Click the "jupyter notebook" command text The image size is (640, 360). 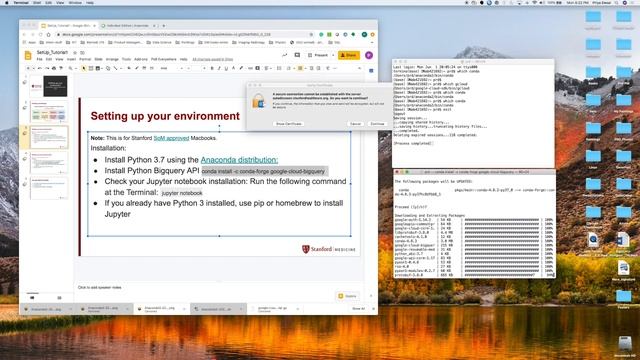(x=182, y=193)
